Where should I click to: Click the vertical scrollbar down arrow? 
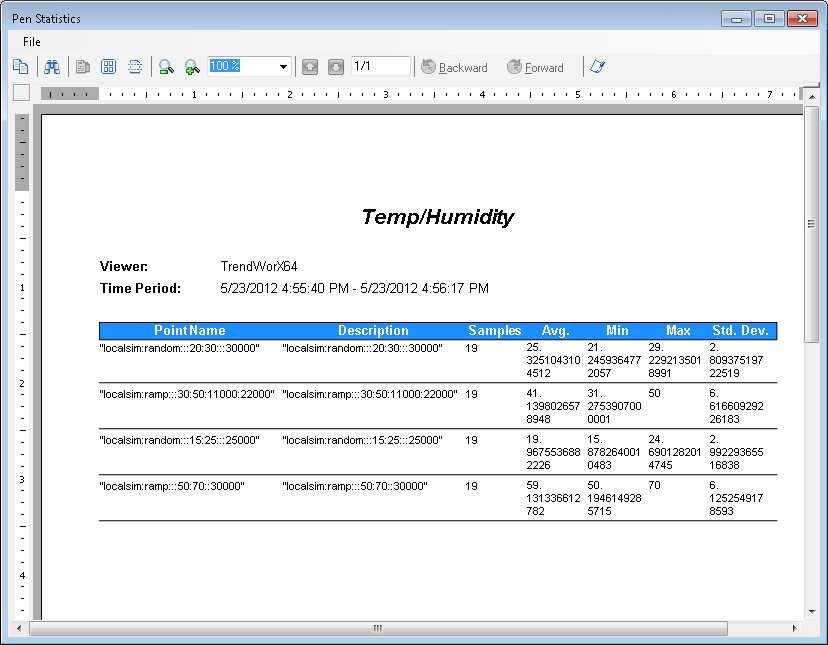[811, 611]
